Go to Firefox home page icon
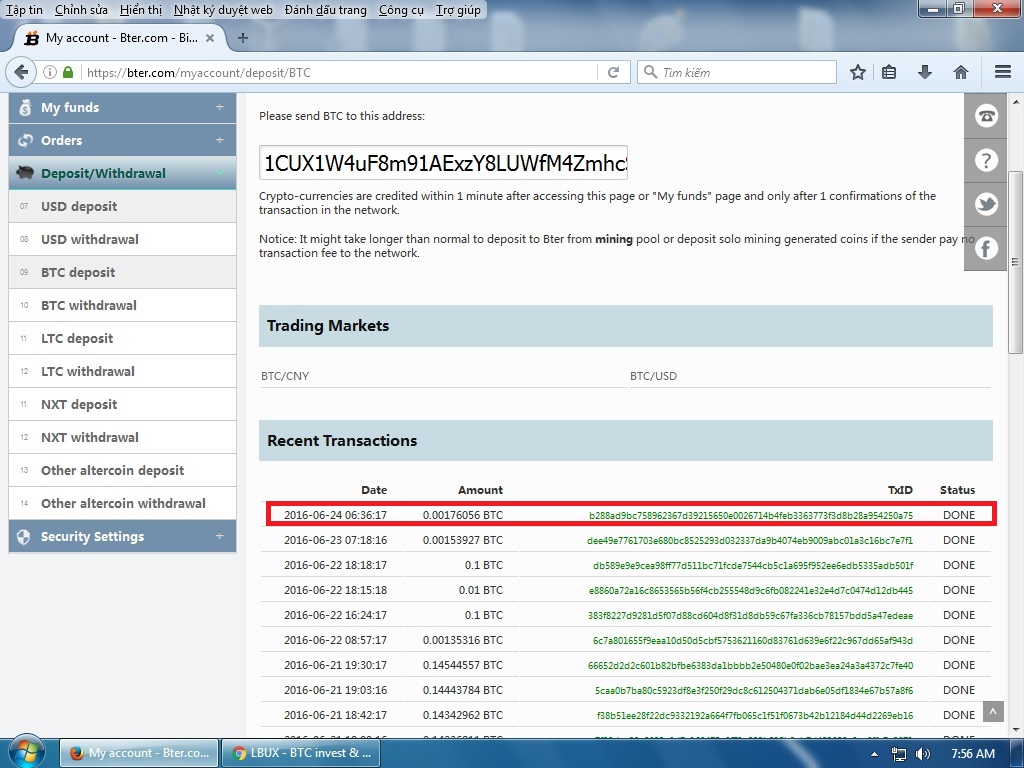This screenshot has width=1024, height=768. tap(960, 72)
